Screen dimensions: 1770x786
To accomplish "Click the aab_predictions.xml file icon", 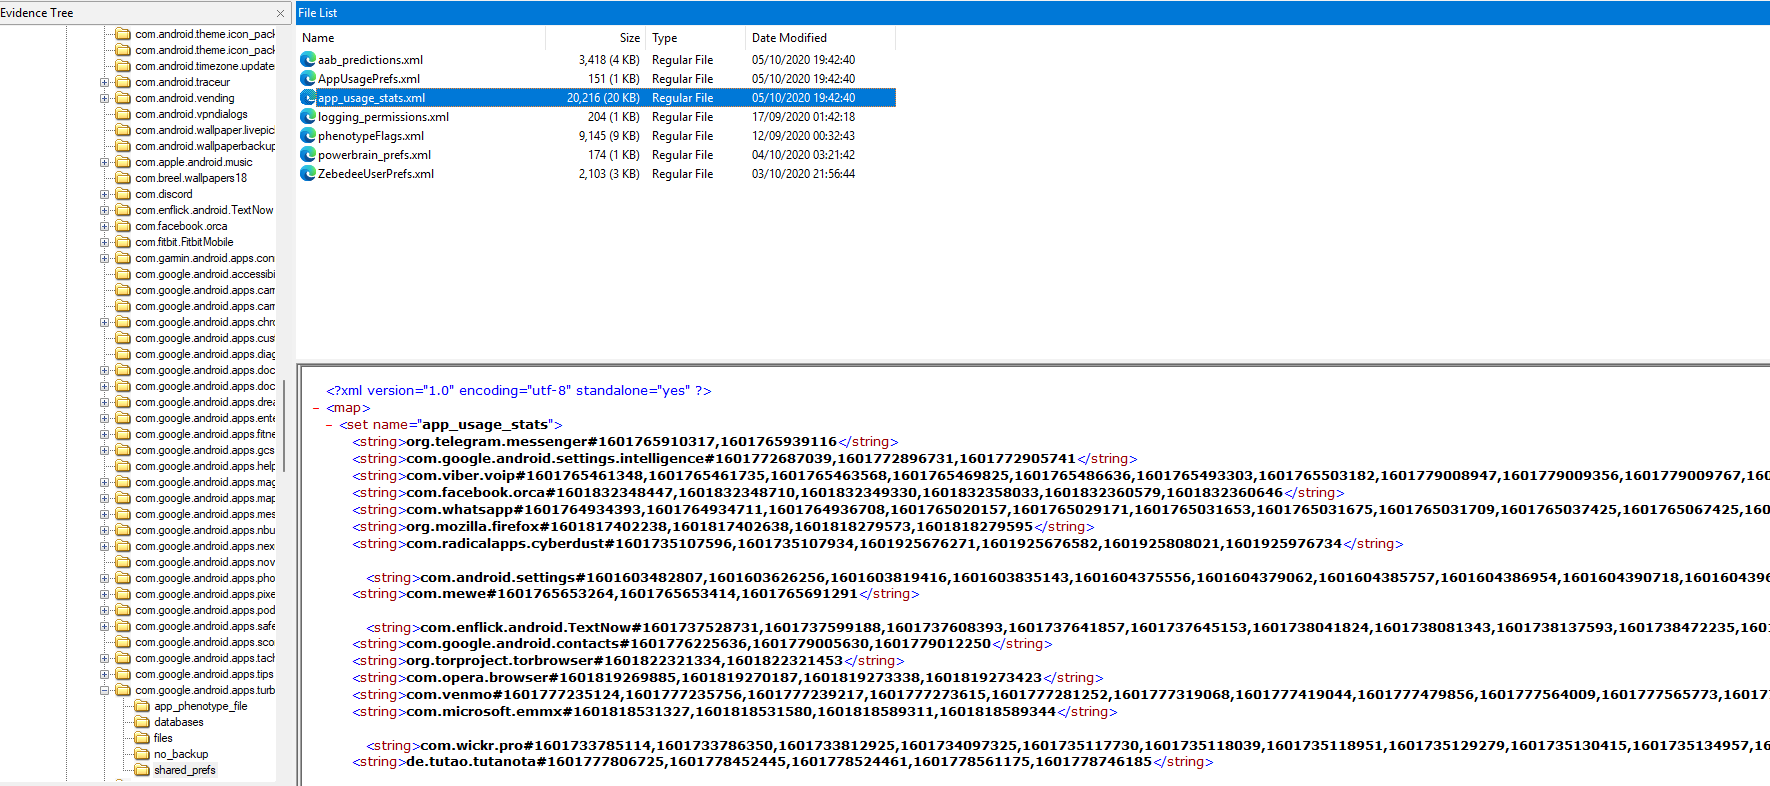I will pyautogui.click(x=308, y=60).
